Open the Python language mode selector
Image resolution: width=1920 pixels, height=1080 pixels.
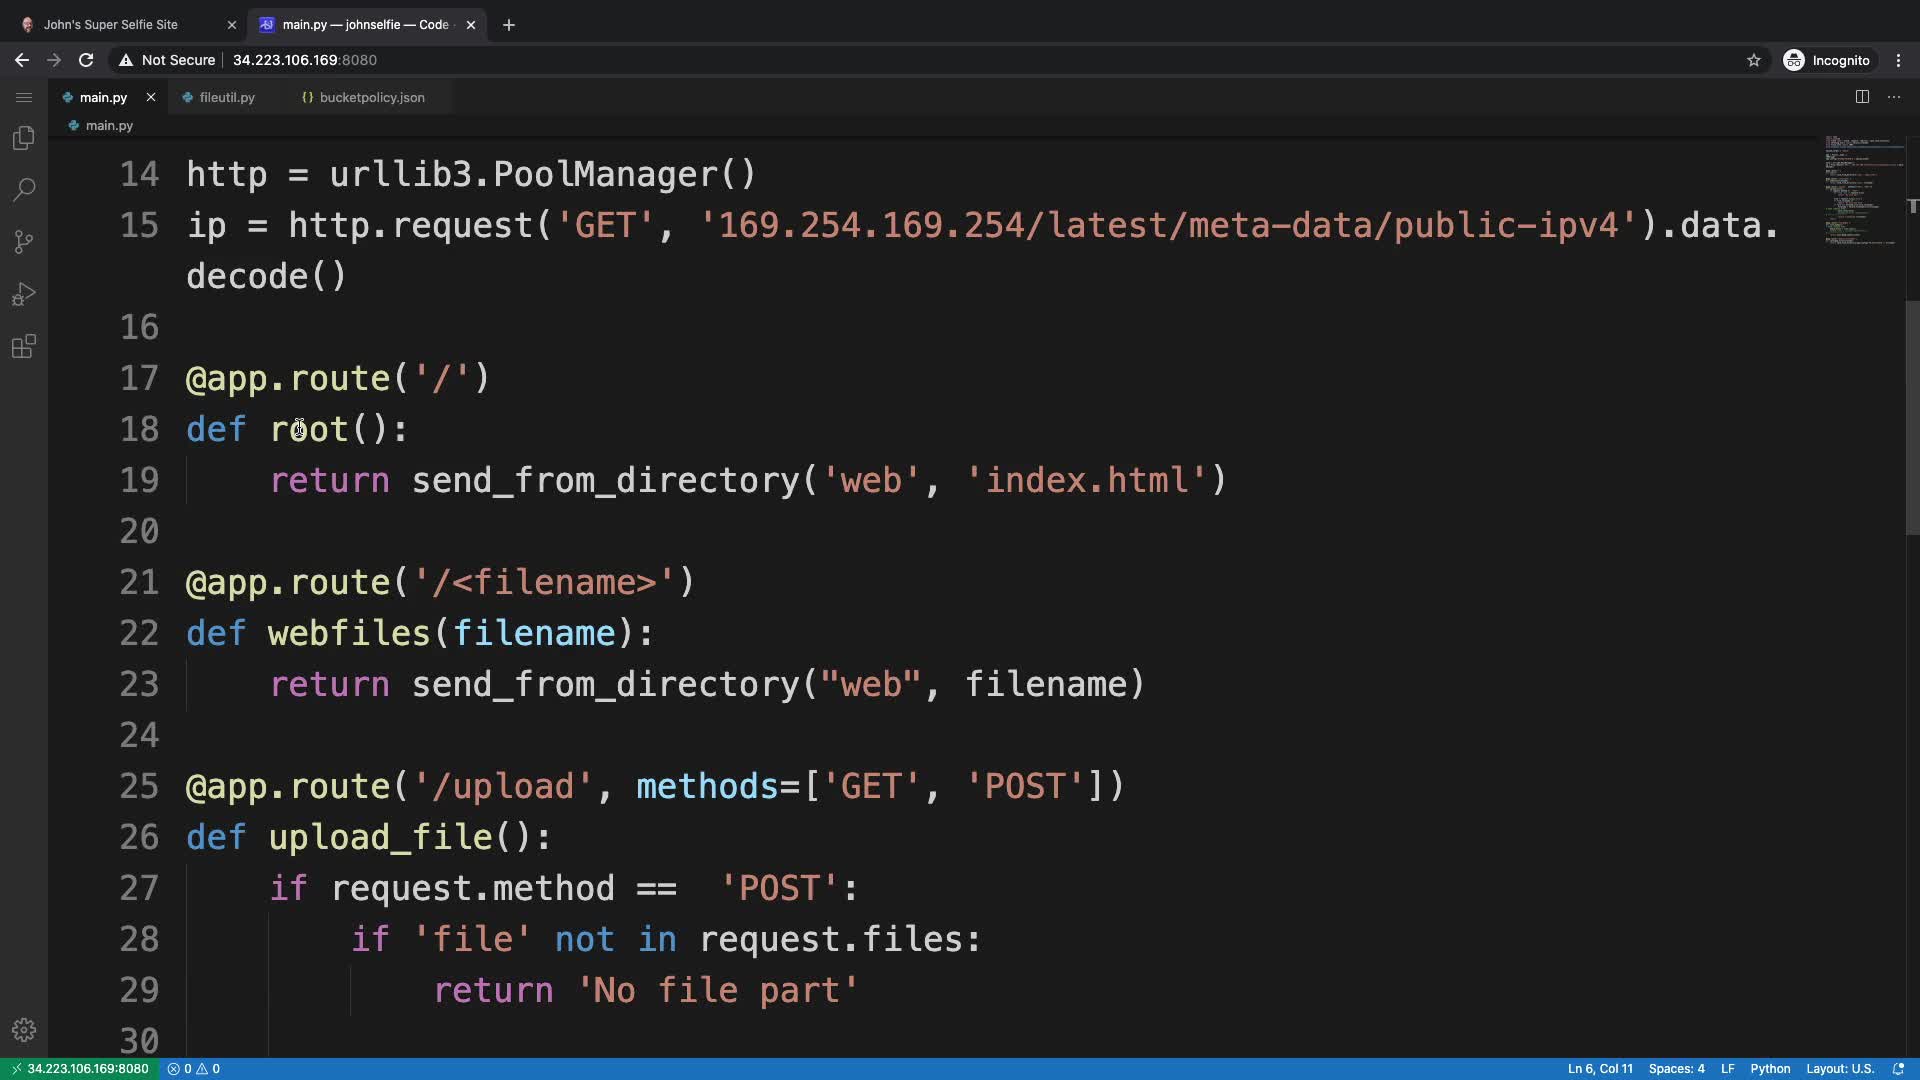(1770, 1069)
